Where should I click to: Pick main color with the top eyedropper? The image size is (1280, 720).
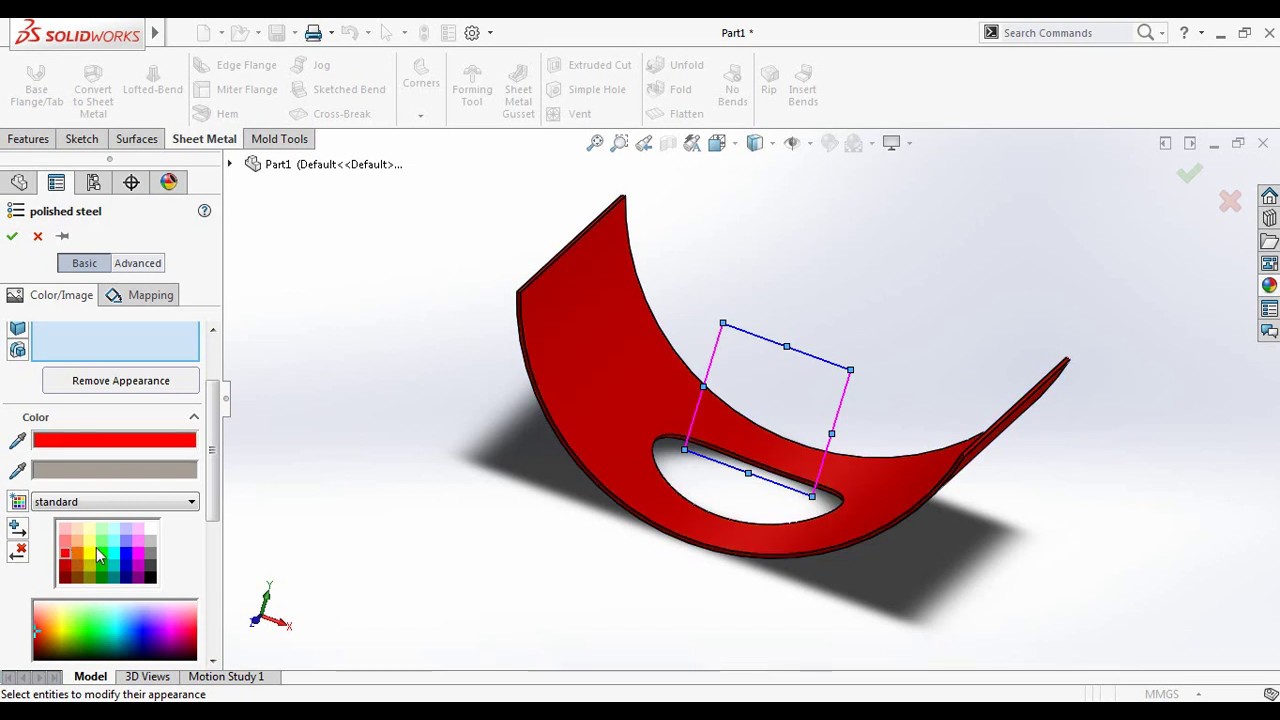pyautogui.click(x=17, y=441)
